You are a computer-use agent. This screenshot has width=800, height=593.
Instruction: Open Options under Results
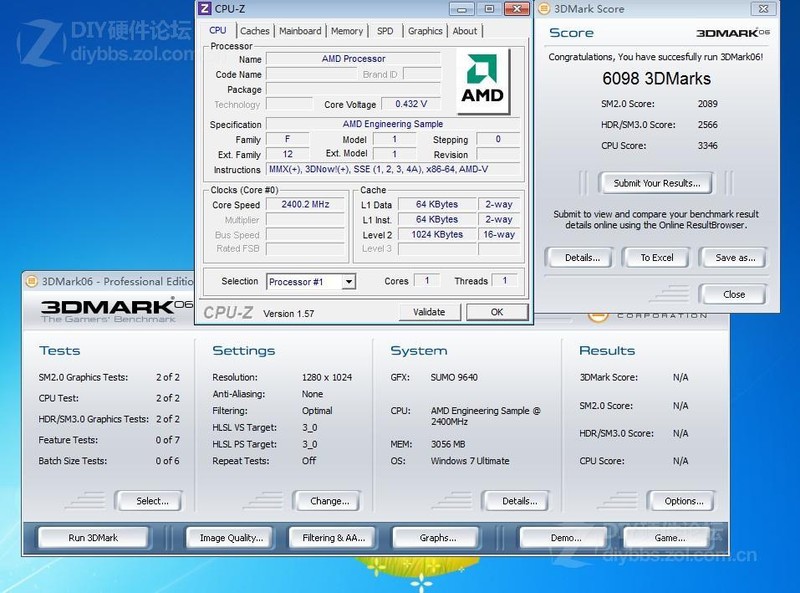tap(684, 501)
